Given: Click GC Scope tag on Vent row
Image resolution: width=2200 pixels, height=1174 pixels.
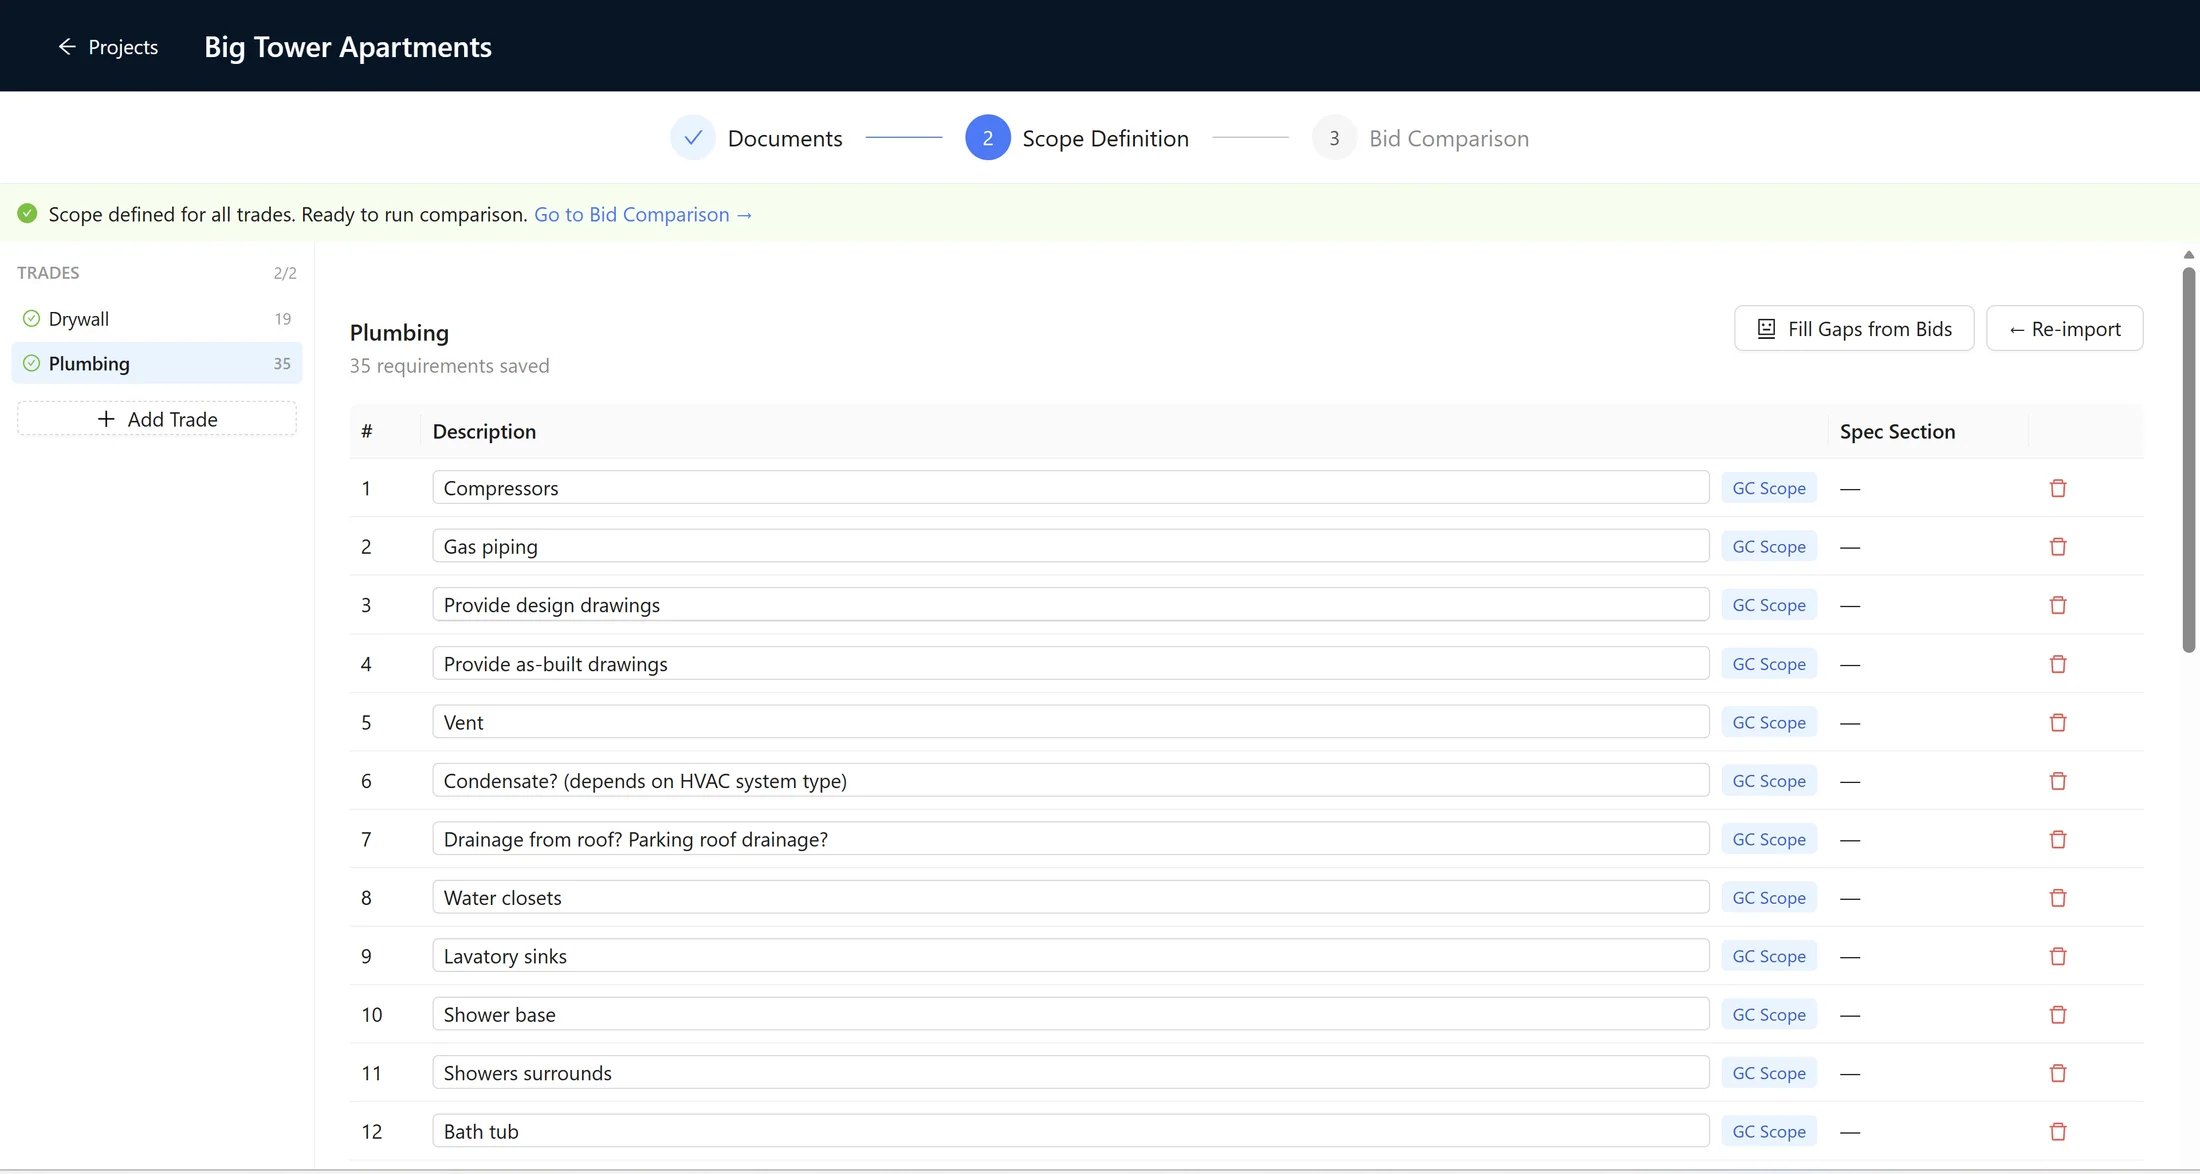Looking at the screenshot, I should pyautogui.click(x=1769, y=722).
